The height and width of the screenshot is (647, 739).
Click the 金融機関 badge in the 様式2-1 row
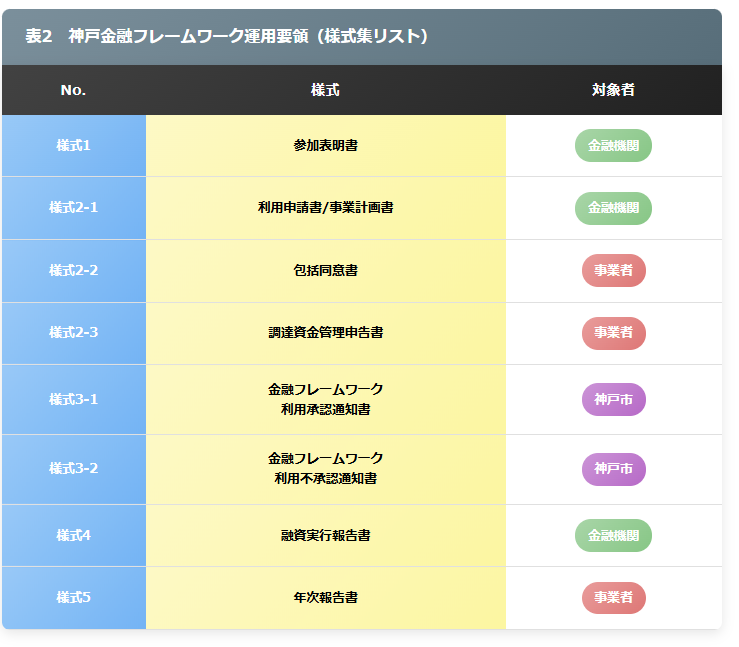click(x=613, y=208)
